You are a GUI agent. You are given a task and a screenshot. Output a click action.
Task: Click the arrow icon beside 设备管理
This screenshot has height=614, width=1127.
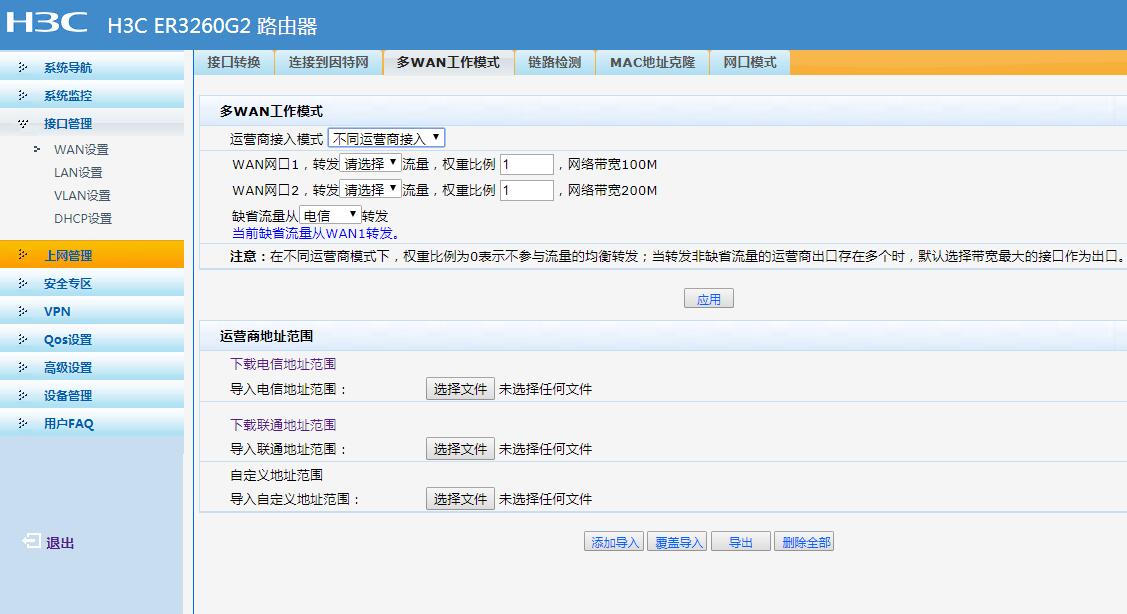(x=23, y=395)
